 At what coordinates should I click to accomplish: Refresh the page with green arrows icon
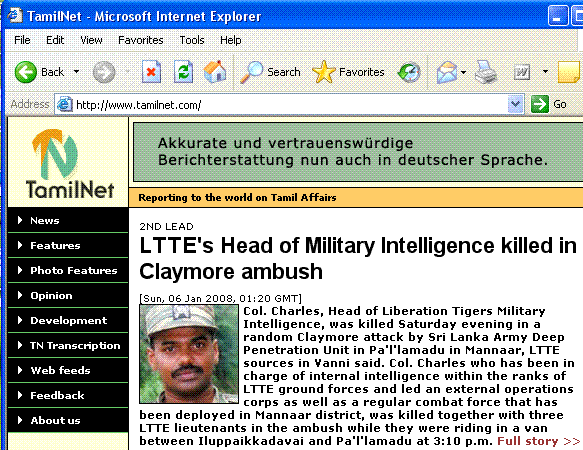click(183, 71)
